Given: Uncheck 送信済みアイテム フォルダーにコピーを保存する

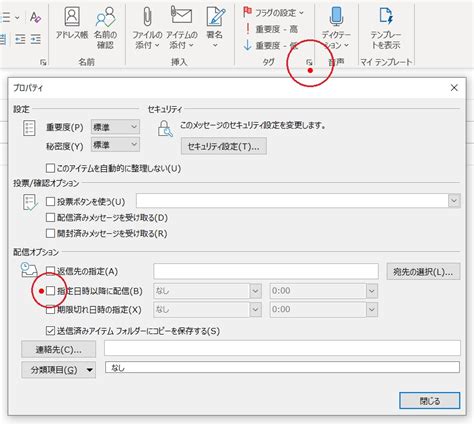Looking at the screenshot, I should [x=50, y=331].
